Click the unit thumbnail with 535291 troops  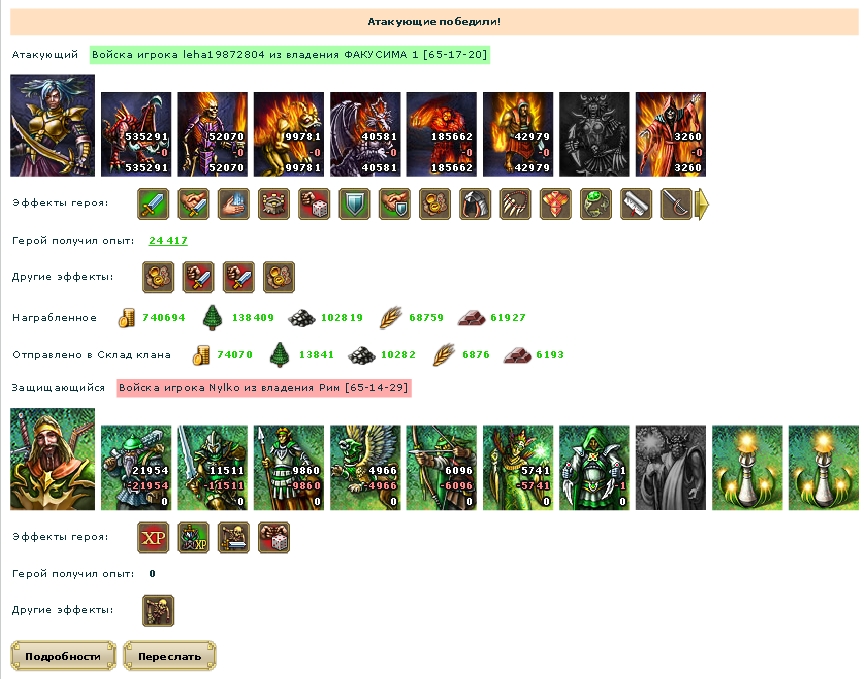click(x=136, y=134)
